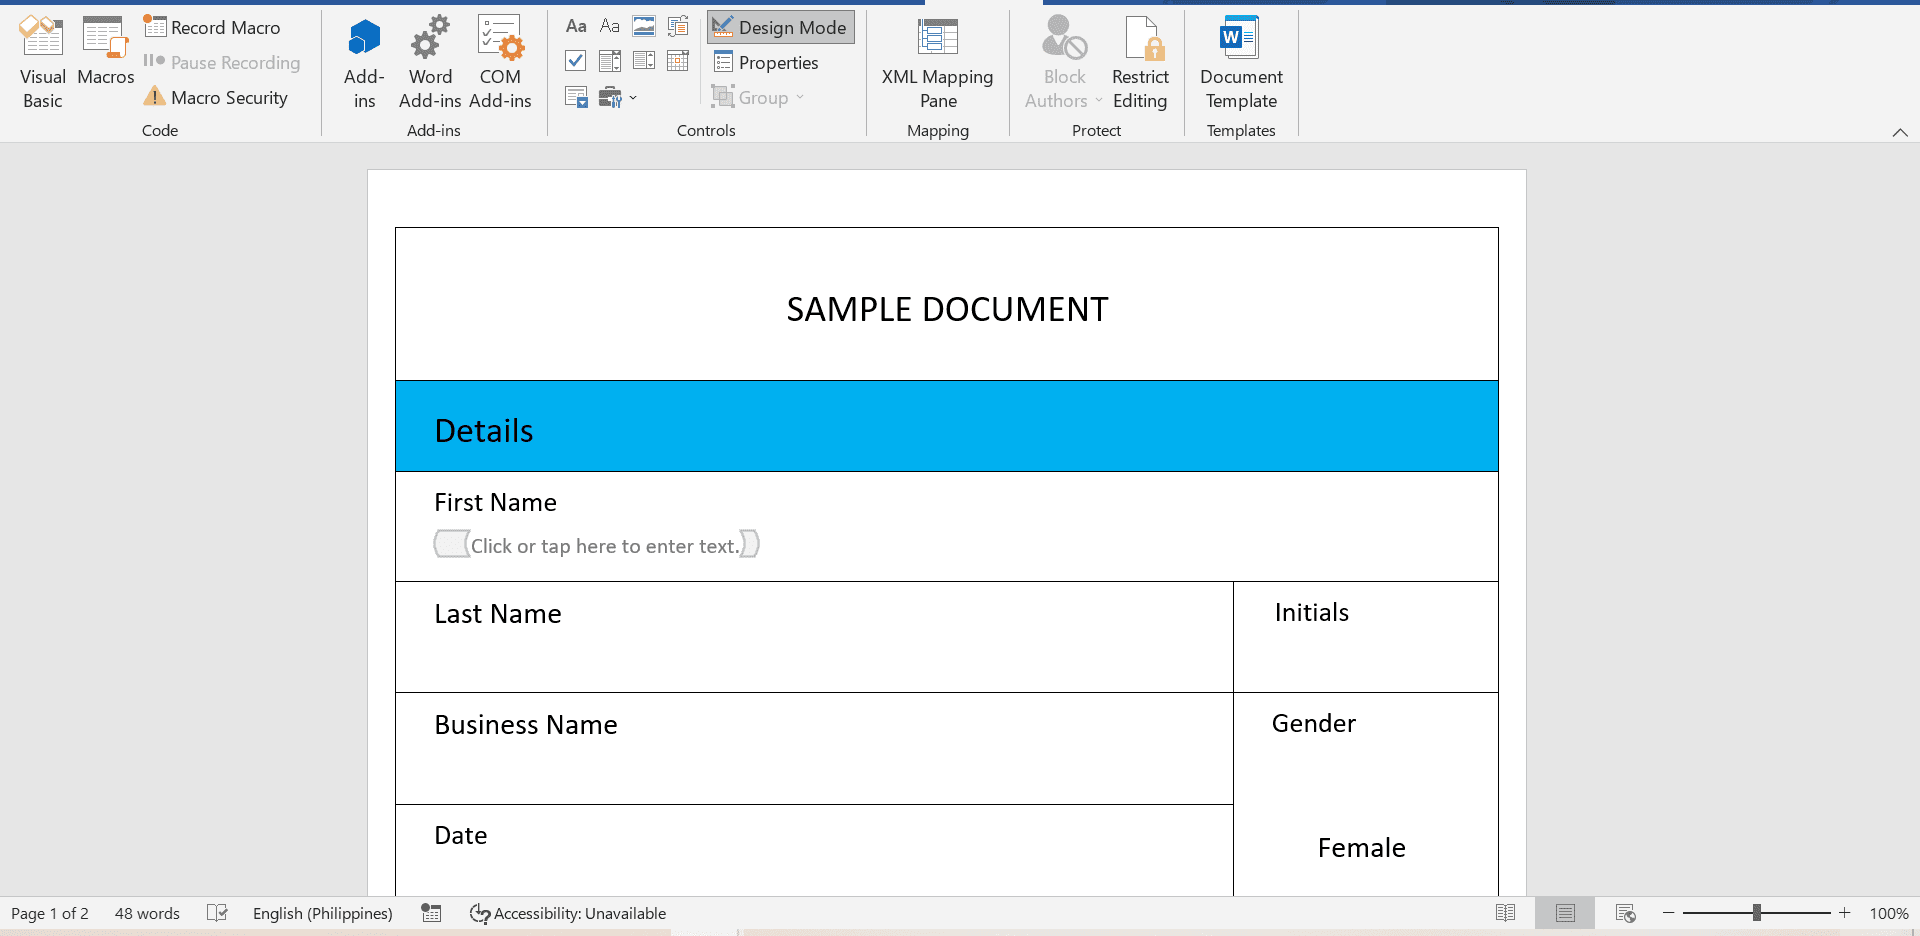Click the zoom slider handle

[1756, 913]
